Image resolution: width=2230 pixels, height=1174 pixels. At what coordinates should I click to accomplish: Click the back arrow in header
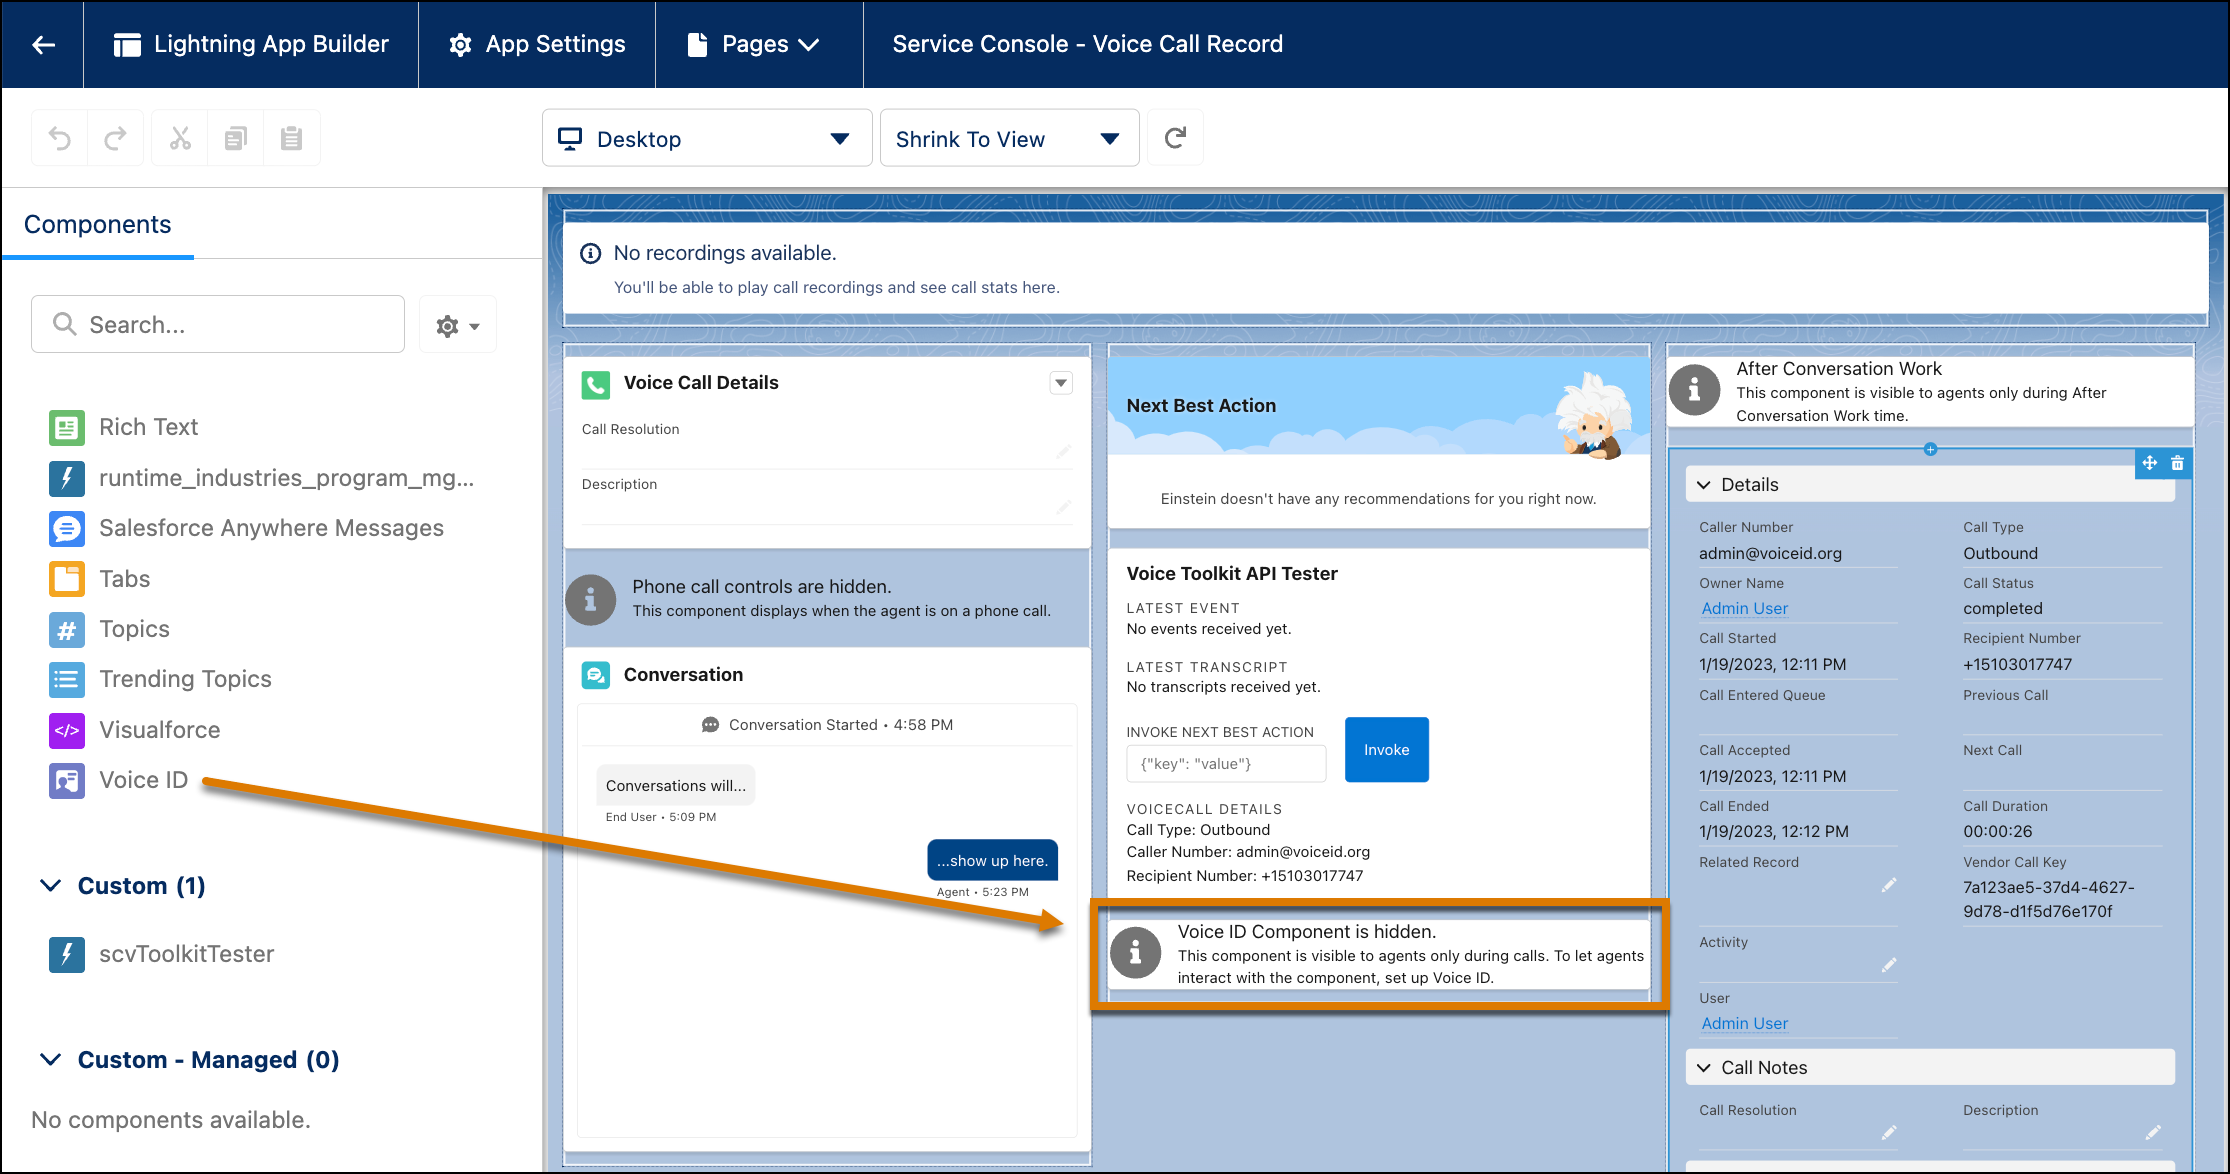(43, 44)
